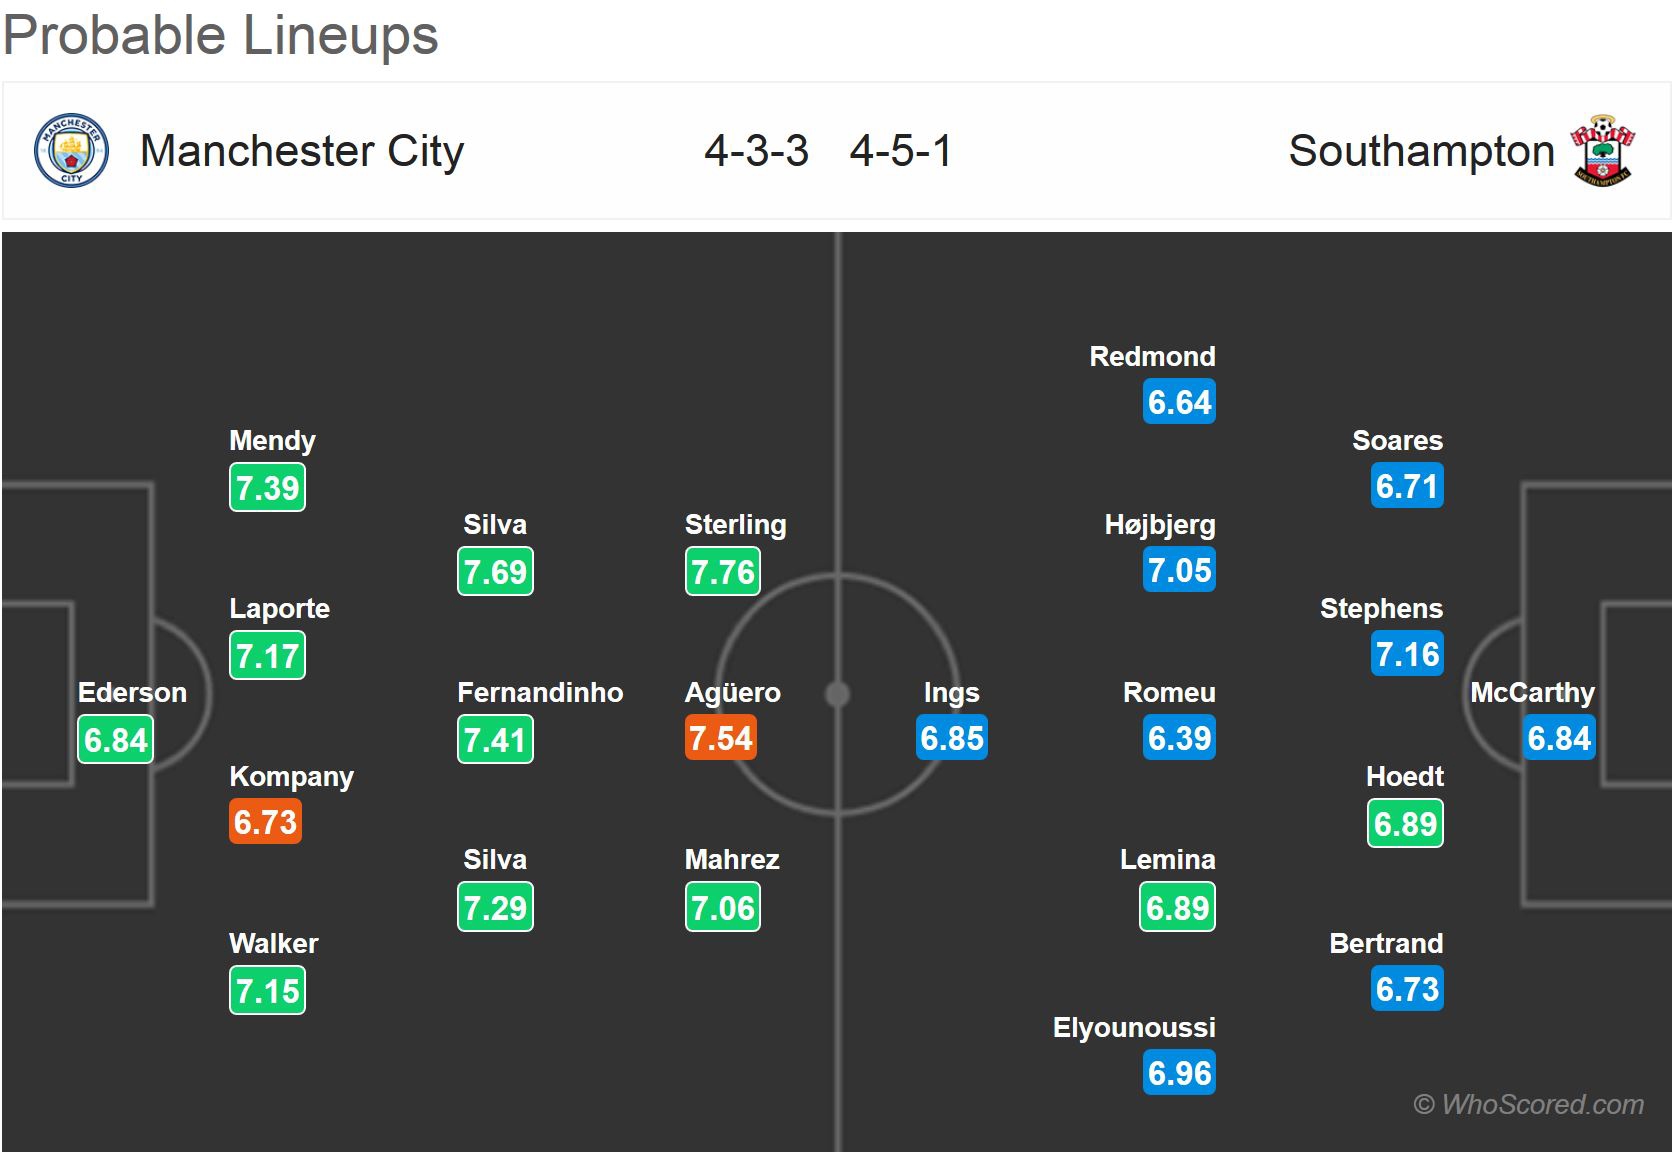Click the 4-5-1 formation text
Image resolution: width=1677 pixels, height=1152 pixels.
(901, 151)
